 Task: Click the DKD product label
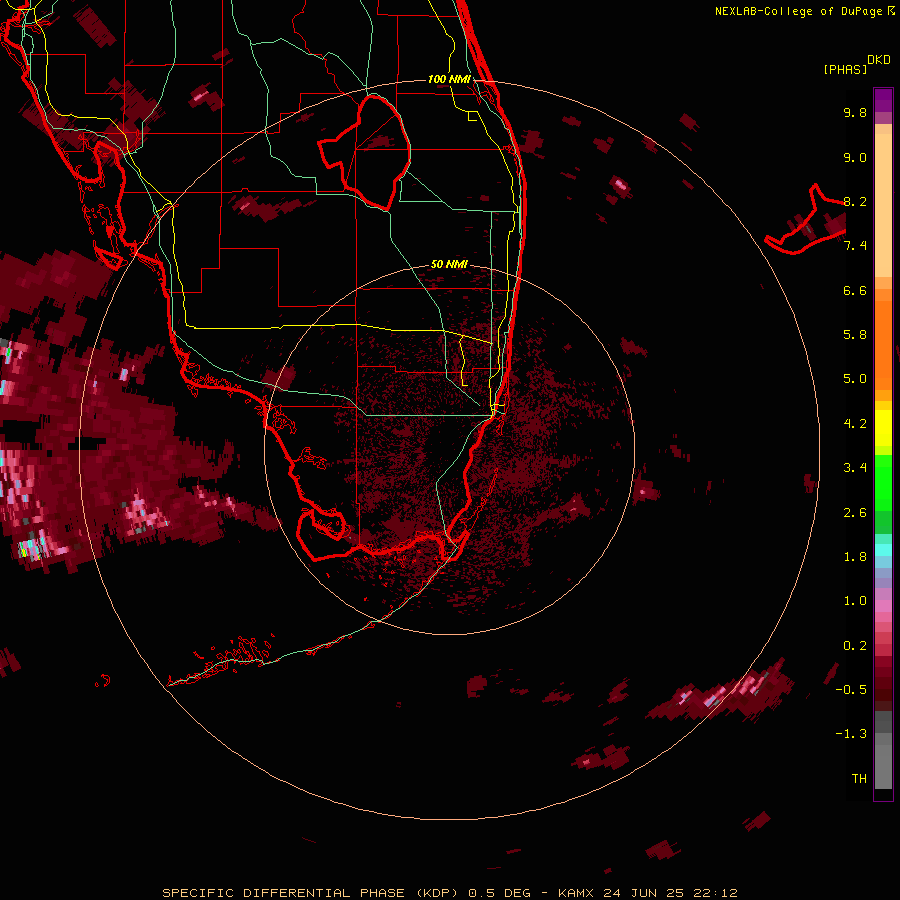[879, 60]
